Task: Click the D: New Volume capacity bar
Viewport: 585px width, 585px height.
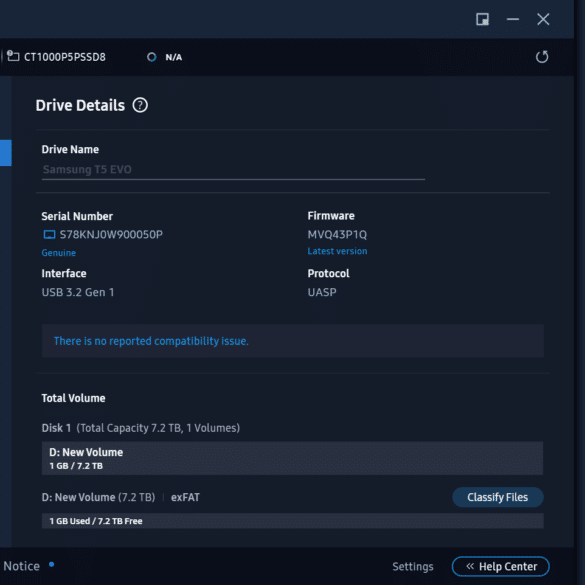Action: (x=292, y=458)
